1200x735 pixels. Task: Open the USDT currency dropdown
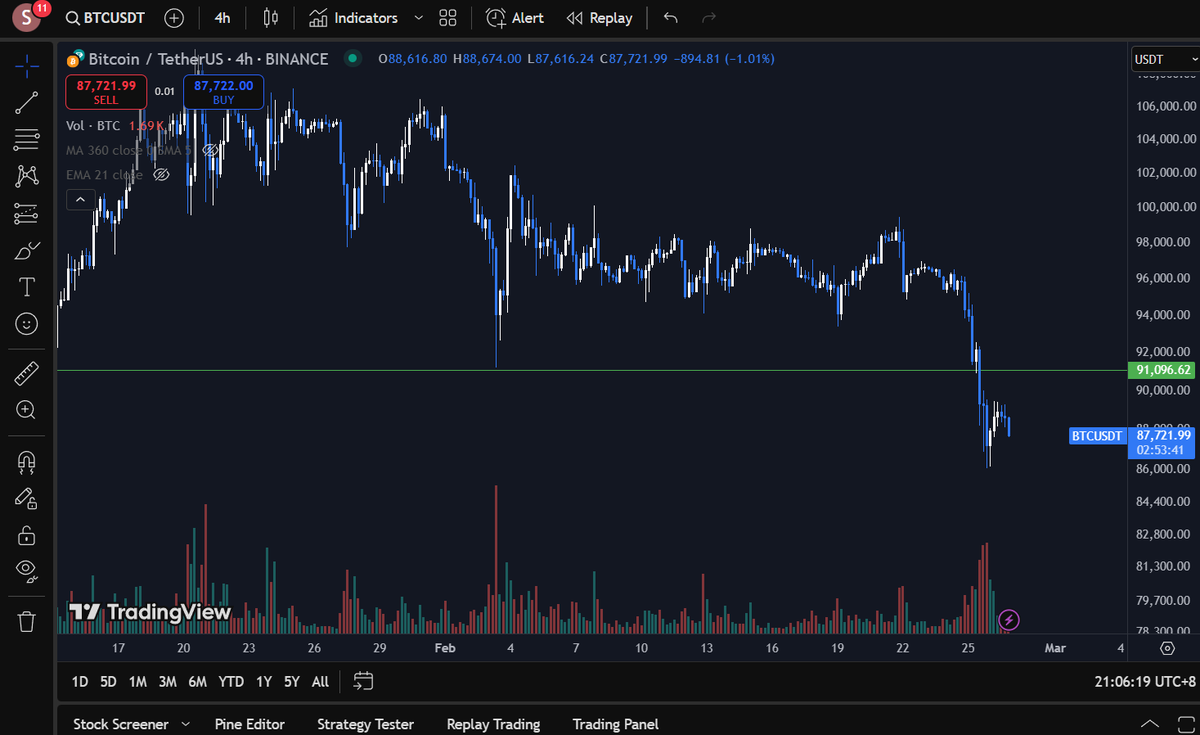[x=1163, y=59]
